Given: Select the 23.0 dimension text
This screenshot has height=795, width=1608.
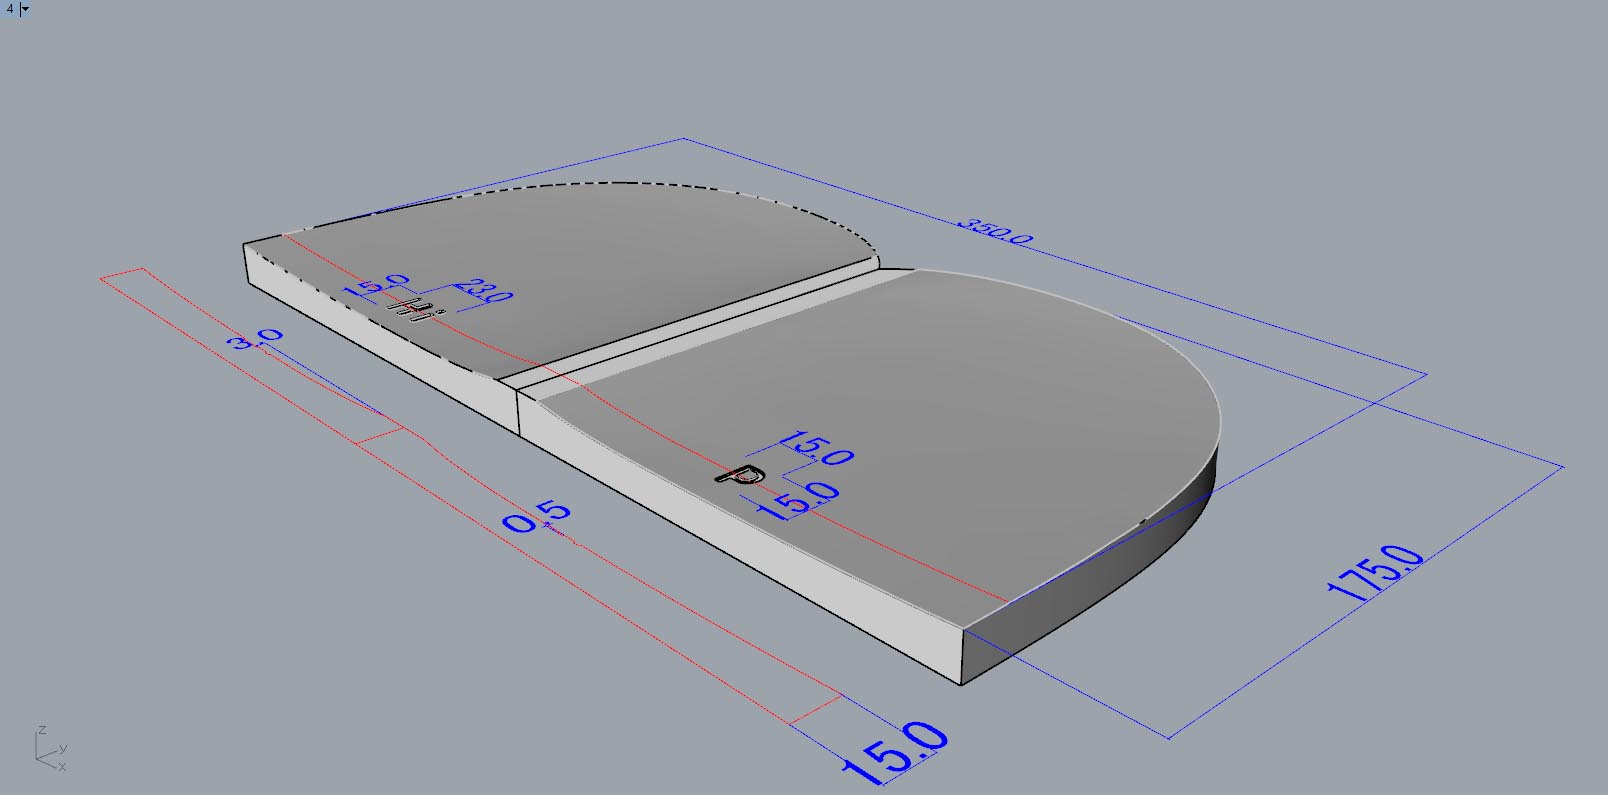Looking at the screenshot, I should coord(487,292).
